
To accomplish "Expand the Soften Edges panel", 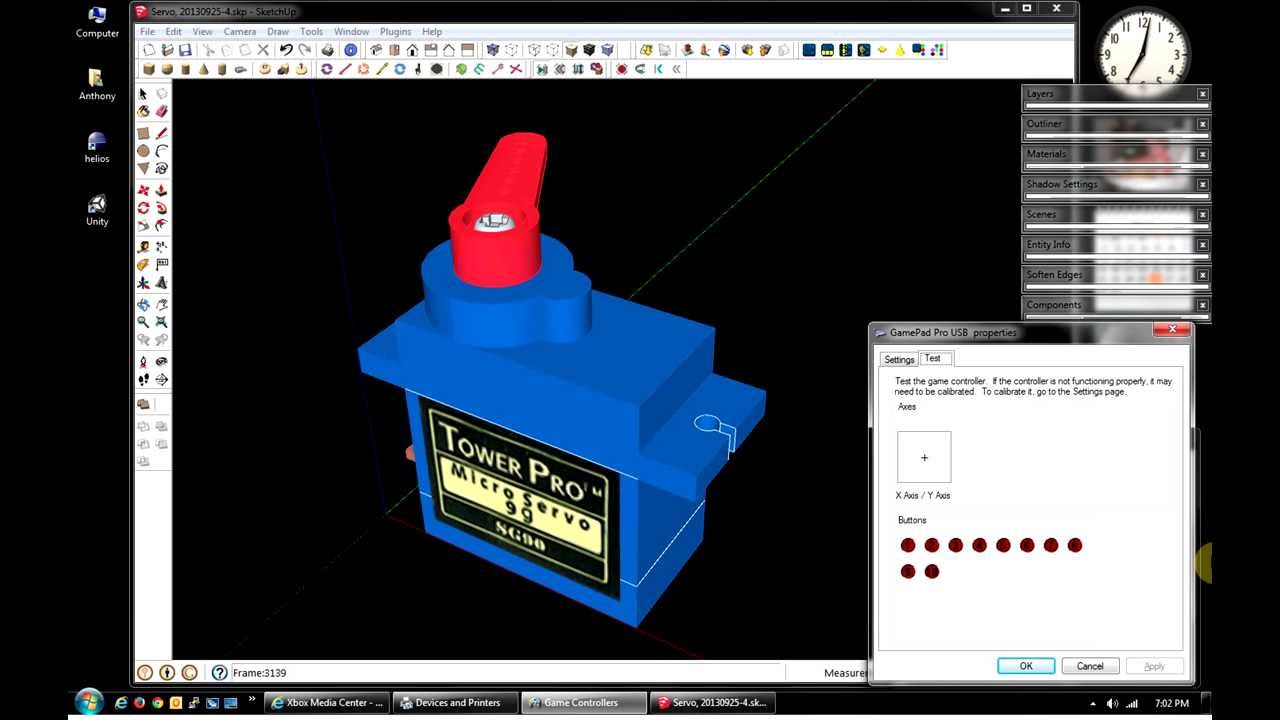I will pyautogui.click(x=1115, y=274).
